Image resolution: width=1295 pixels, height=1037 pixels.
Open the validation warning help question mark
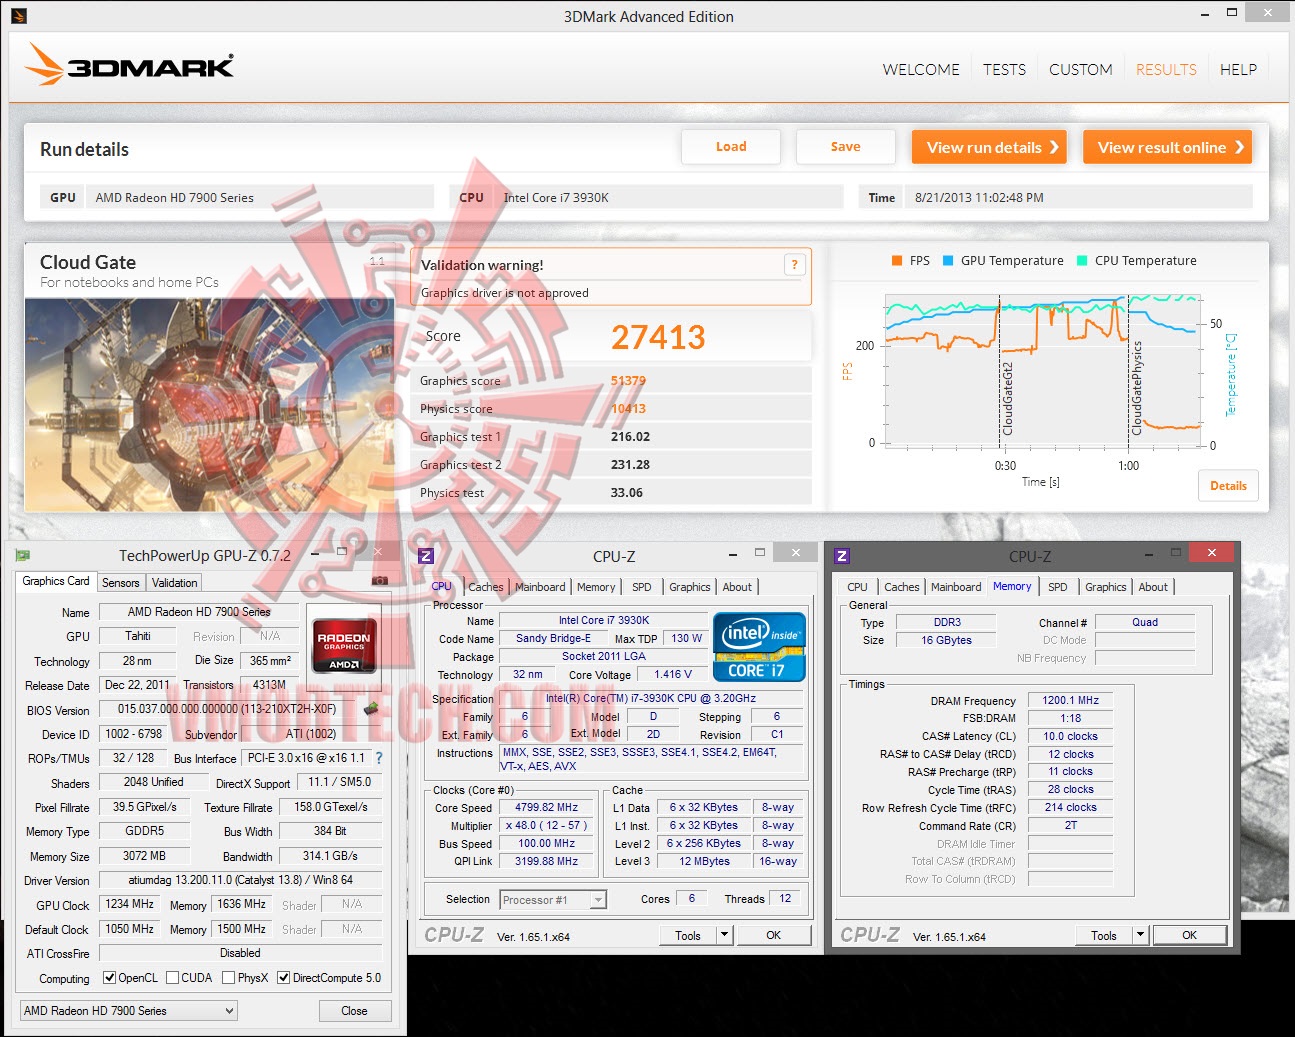[x=794, y=265]
